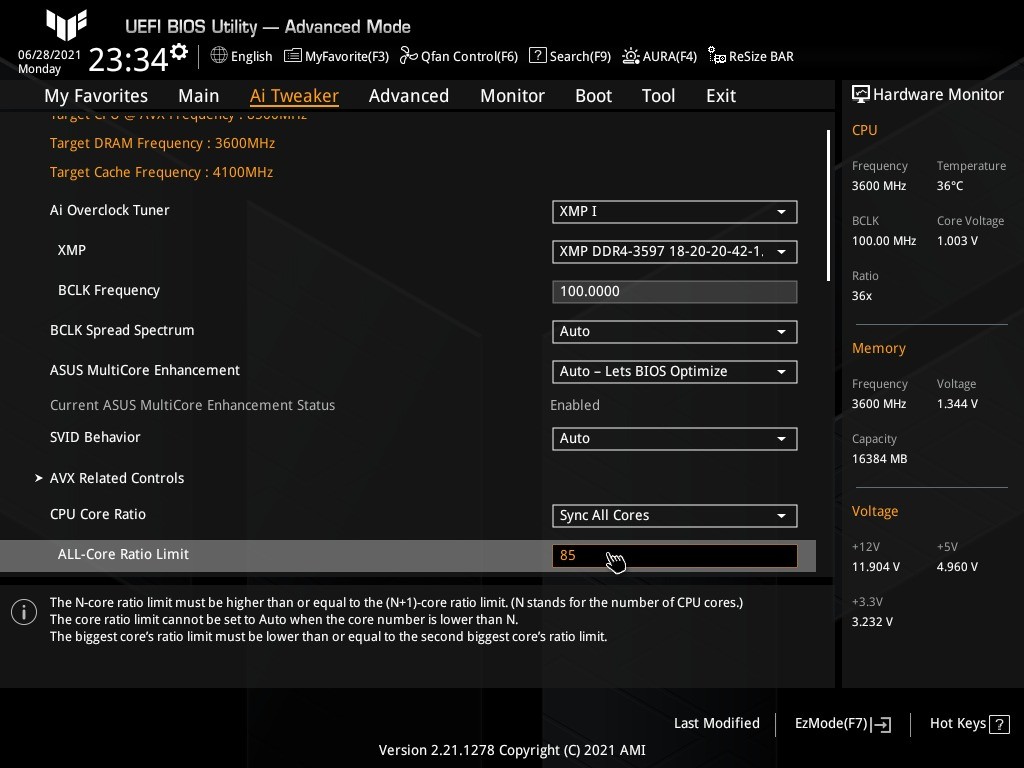Open the Hot Keys help

point(969,723)
